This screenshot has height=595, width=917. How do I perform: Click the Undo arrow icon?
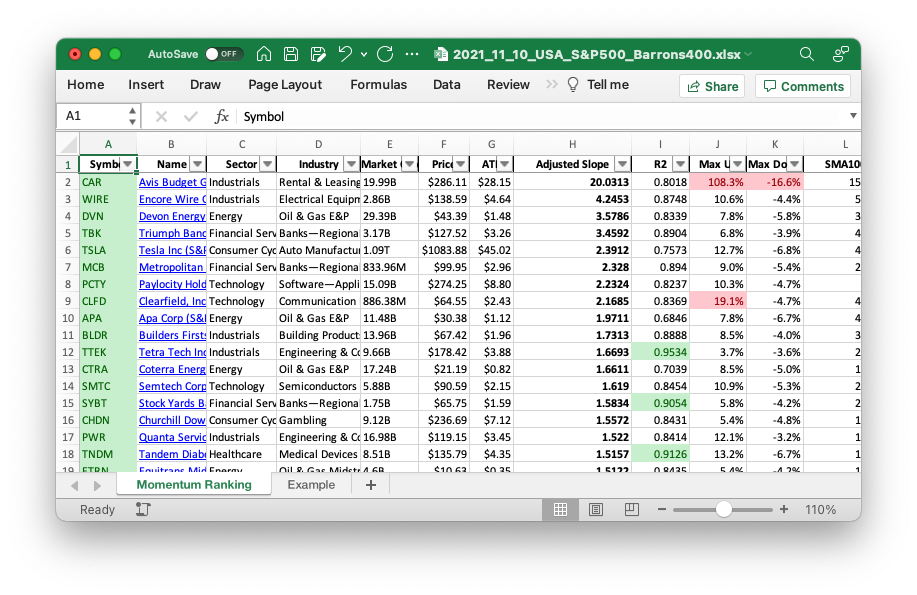(345, 54)
